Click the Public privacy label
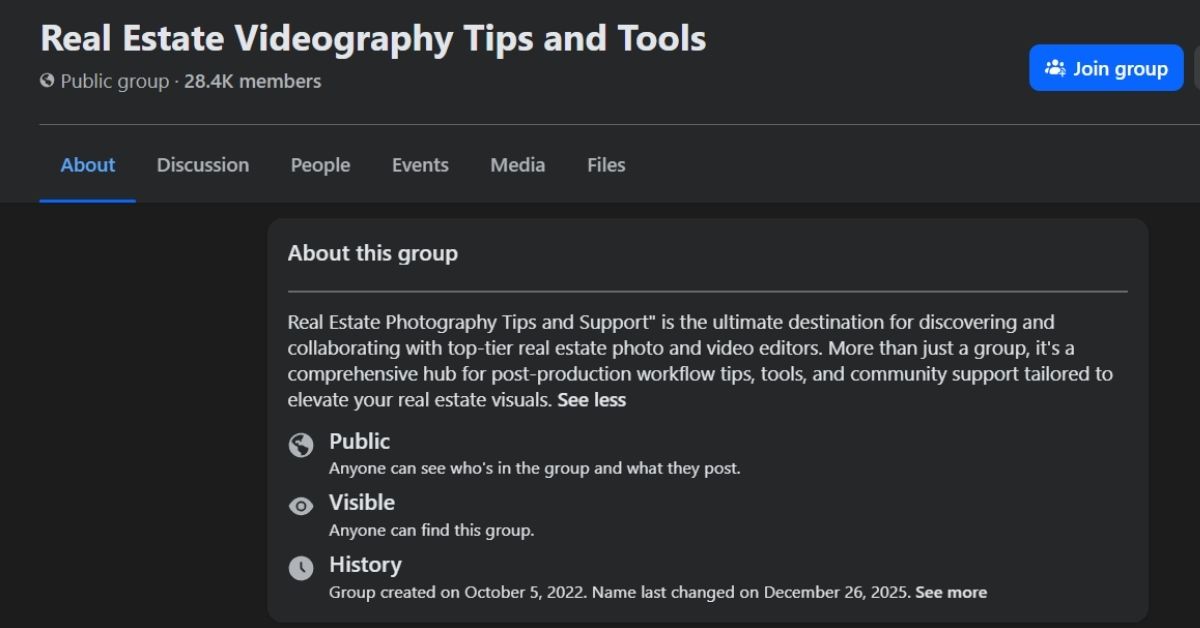Screen dimensions: 1200x628 click(359, 441)
